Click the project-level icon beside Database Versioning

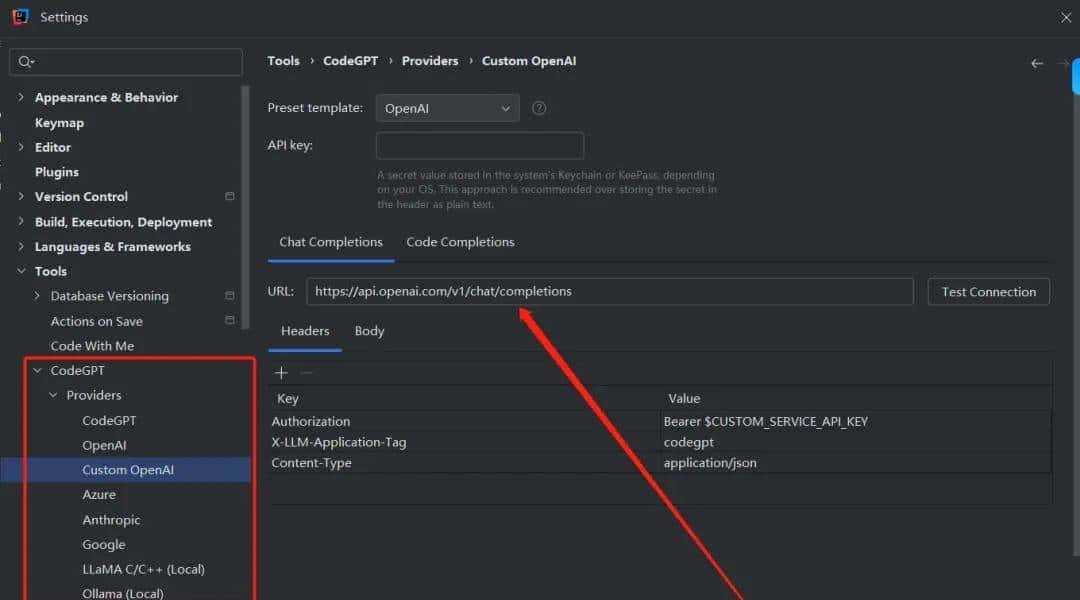point(229,296)
